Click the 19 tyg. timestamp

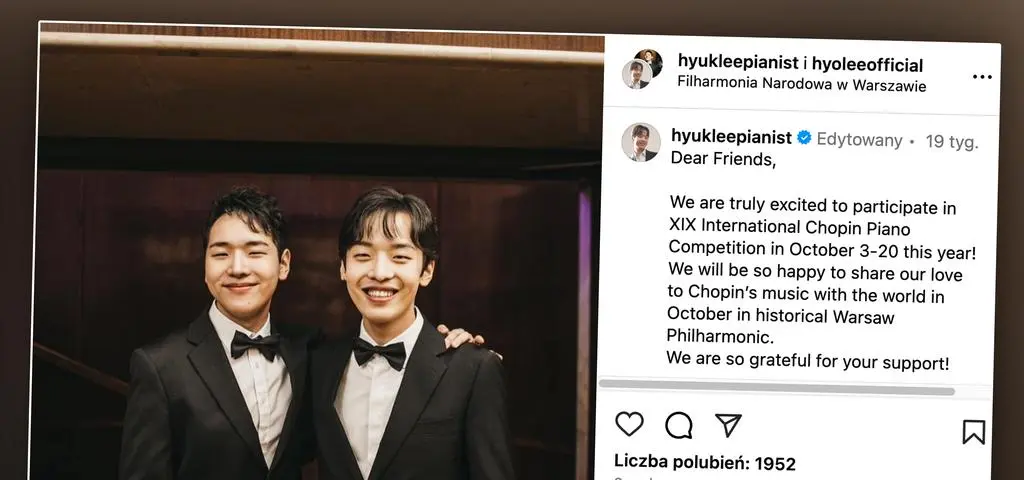tap(952, 142)
